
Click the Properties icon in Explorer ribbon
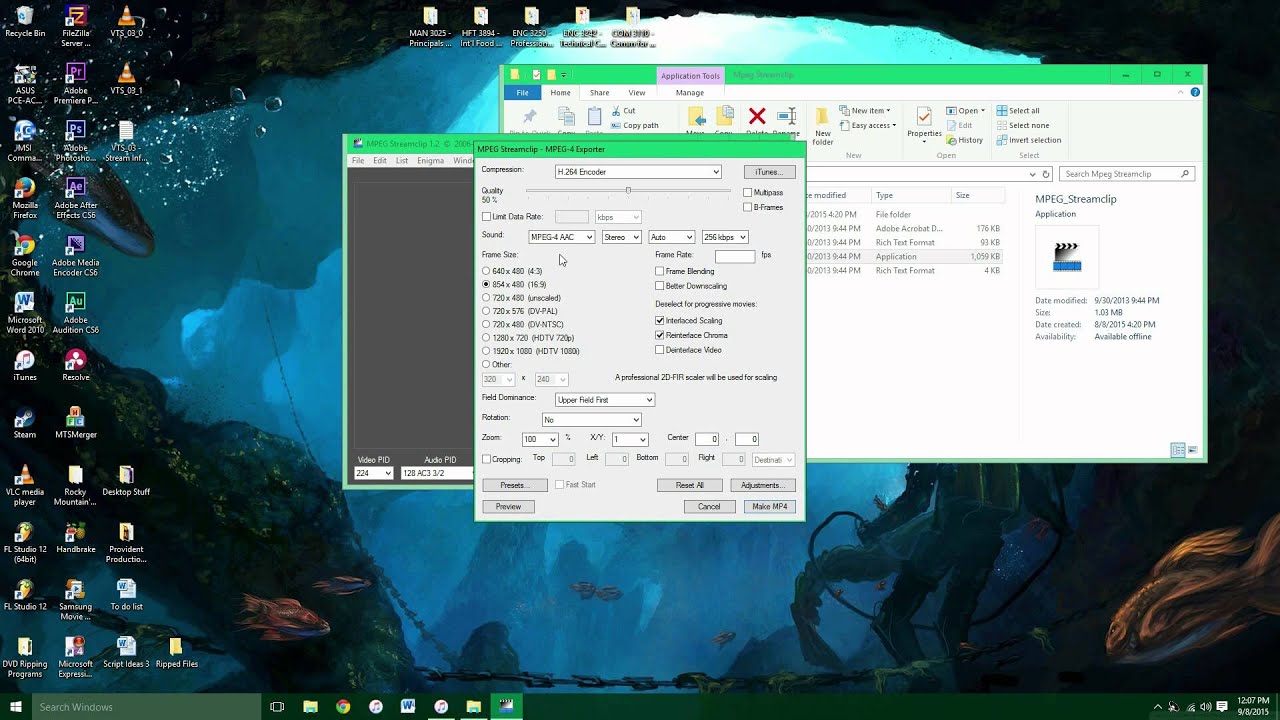[x=924, y=124]
